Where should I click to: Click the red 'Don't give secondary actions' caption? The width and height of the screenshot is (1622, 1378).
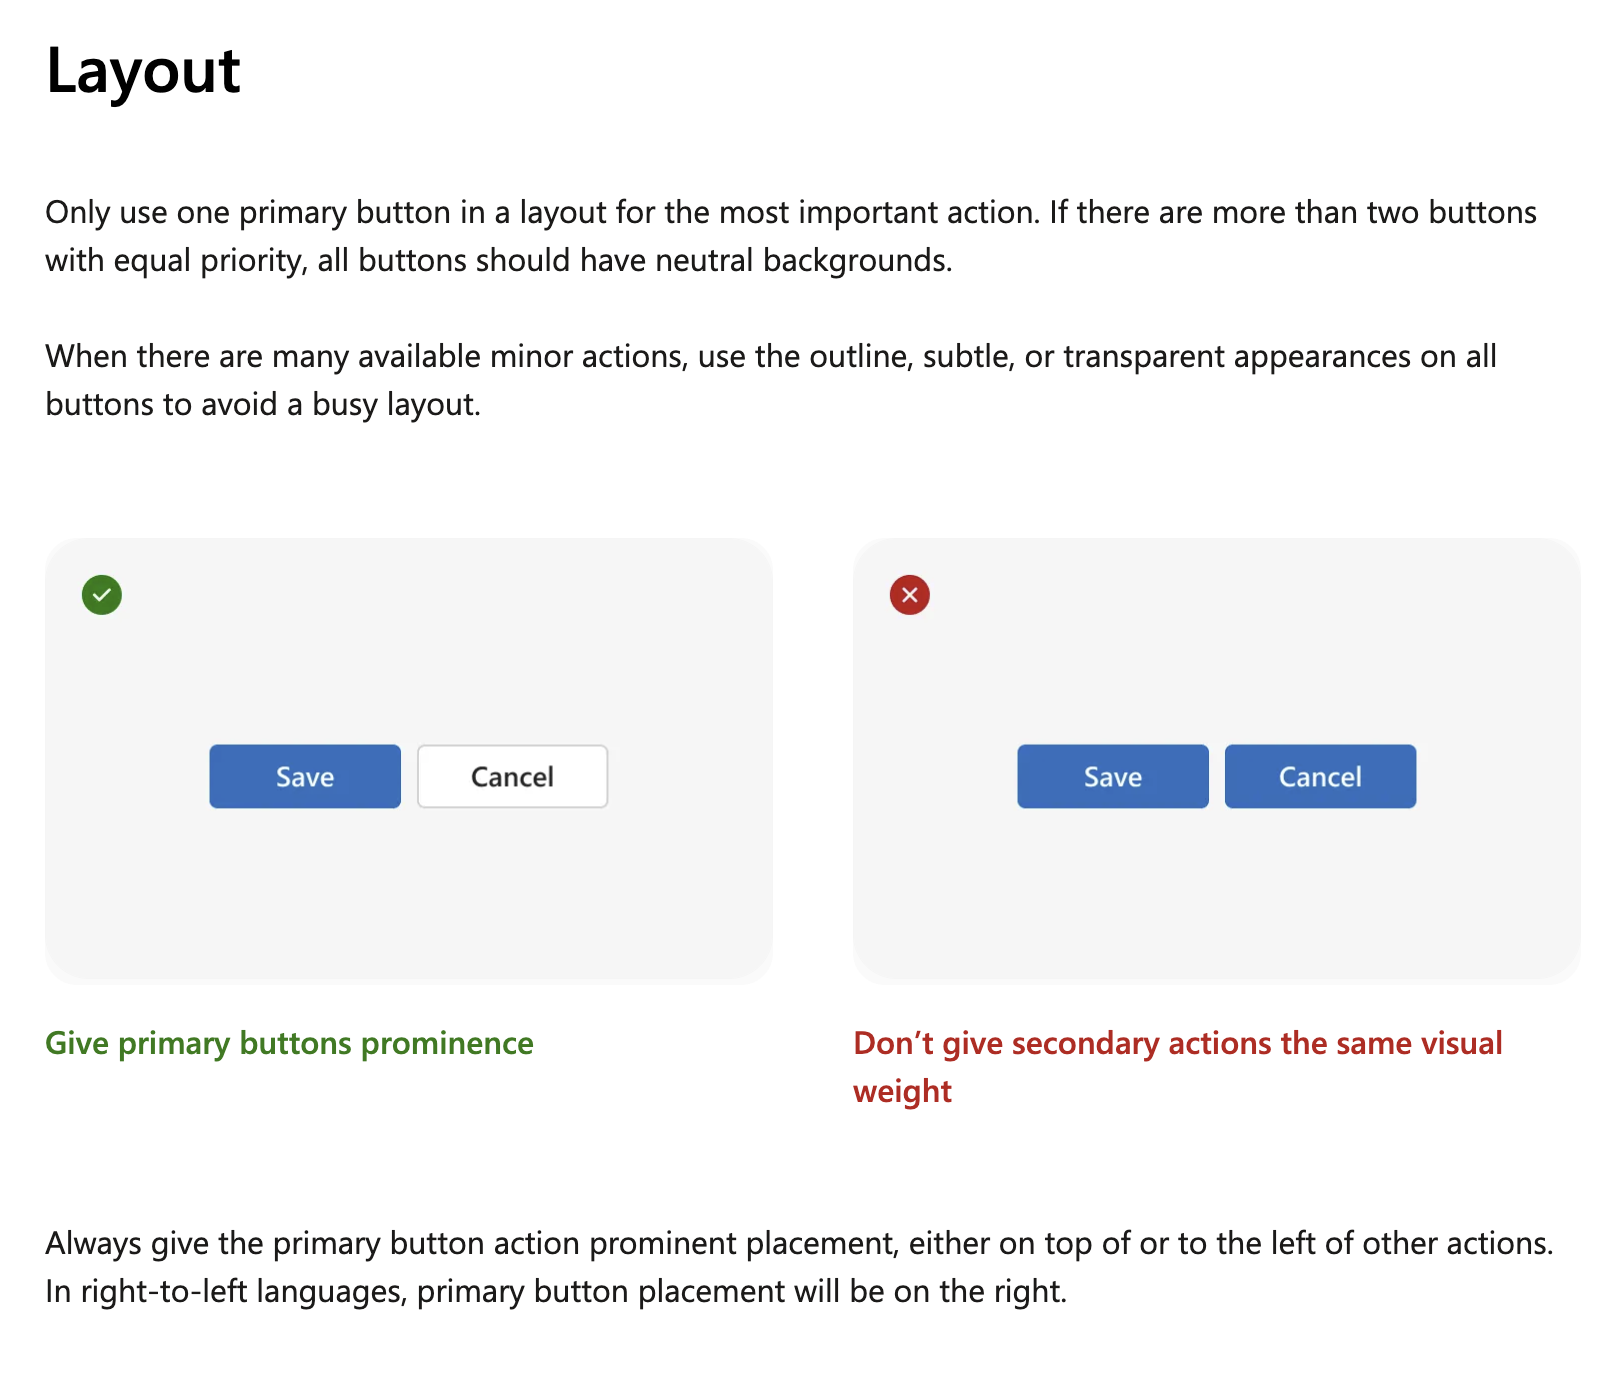tap(1177, 1043)
